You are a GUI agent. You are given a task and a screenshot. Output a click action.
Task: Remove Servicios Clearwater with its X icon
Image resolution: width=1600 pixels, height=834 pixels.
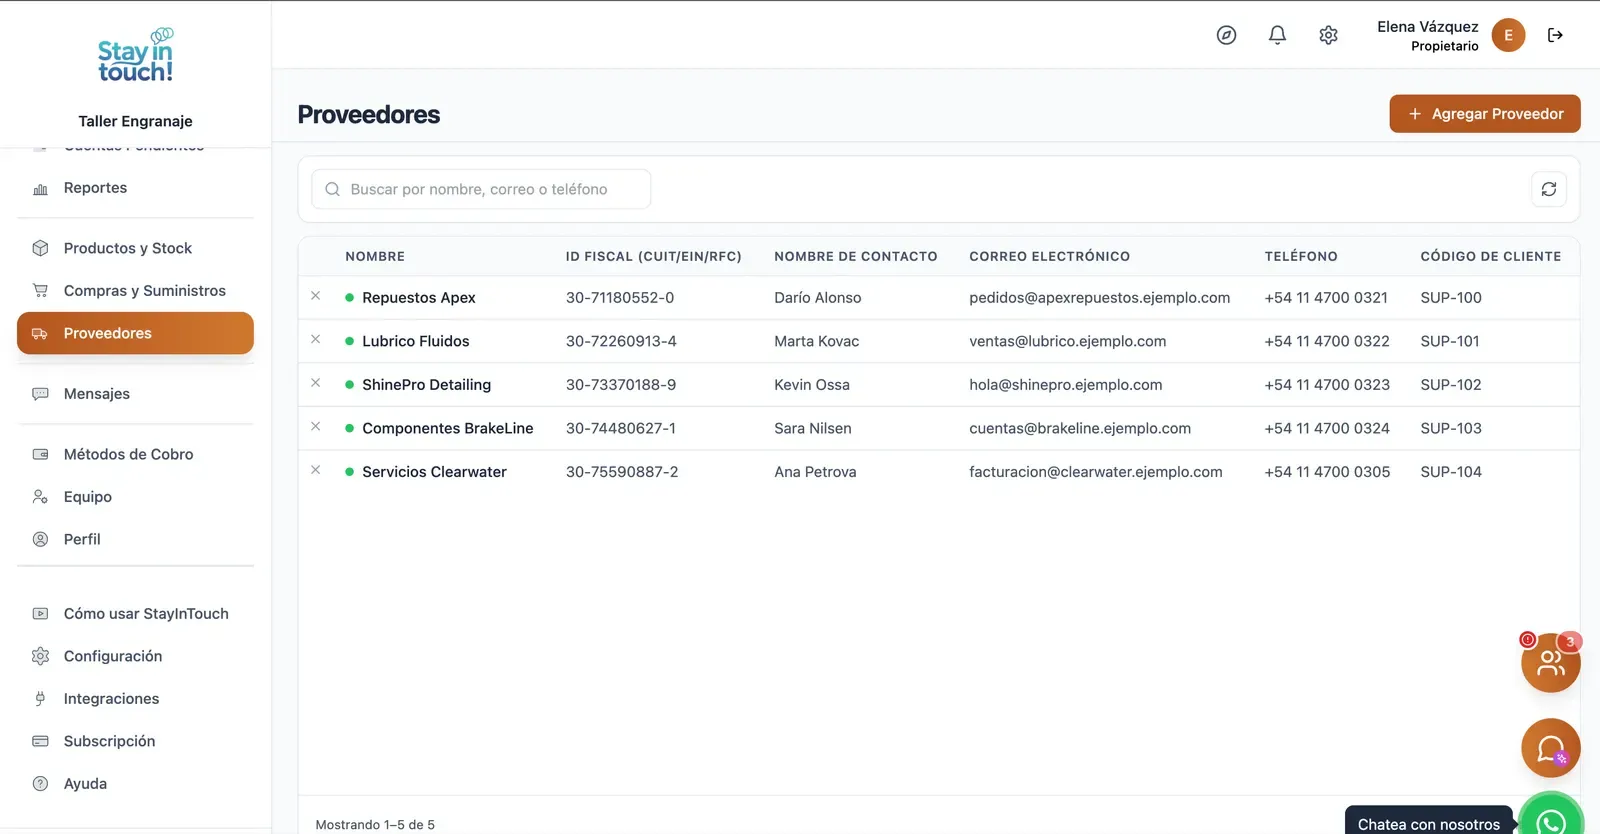(x=315, y=470)
